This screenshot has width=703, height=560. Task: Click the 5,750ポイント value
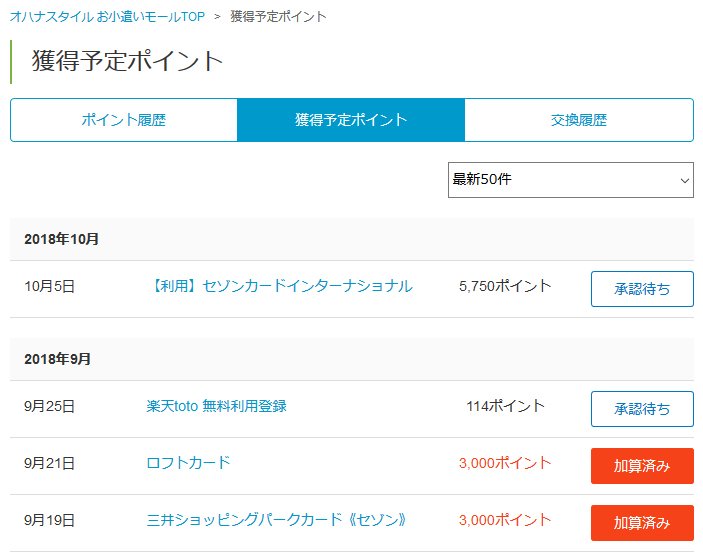coord(505,286)
